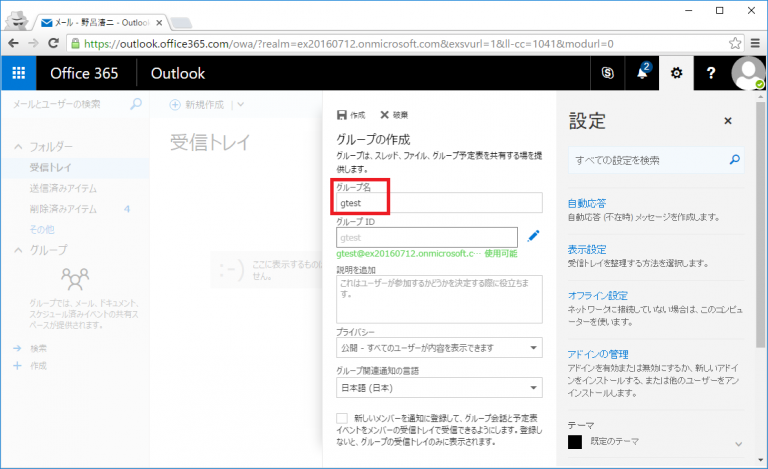The image size is (768, 469).
Task: Click the pencil icon to edit group ID
Action: click(x=533, y=236)
